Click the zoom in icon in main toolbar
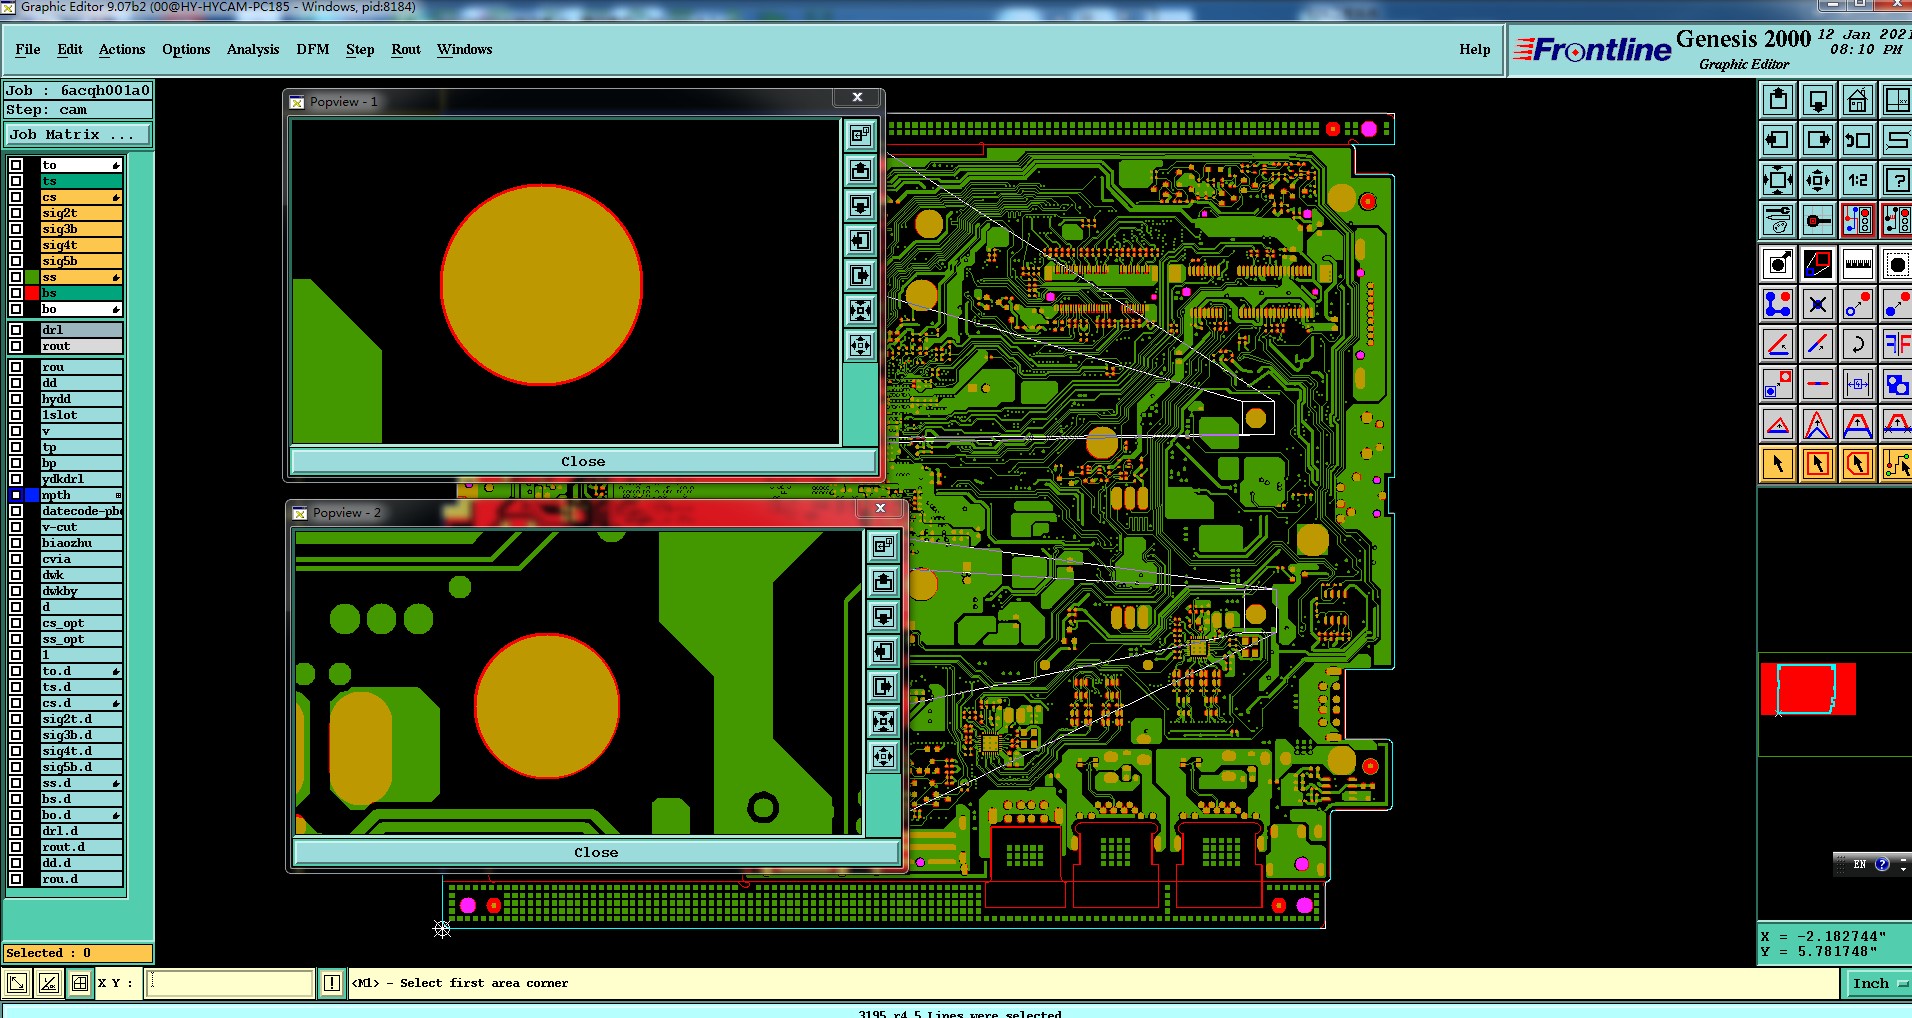This screenshot has width=1912, height=1018. coord(1778,180)
